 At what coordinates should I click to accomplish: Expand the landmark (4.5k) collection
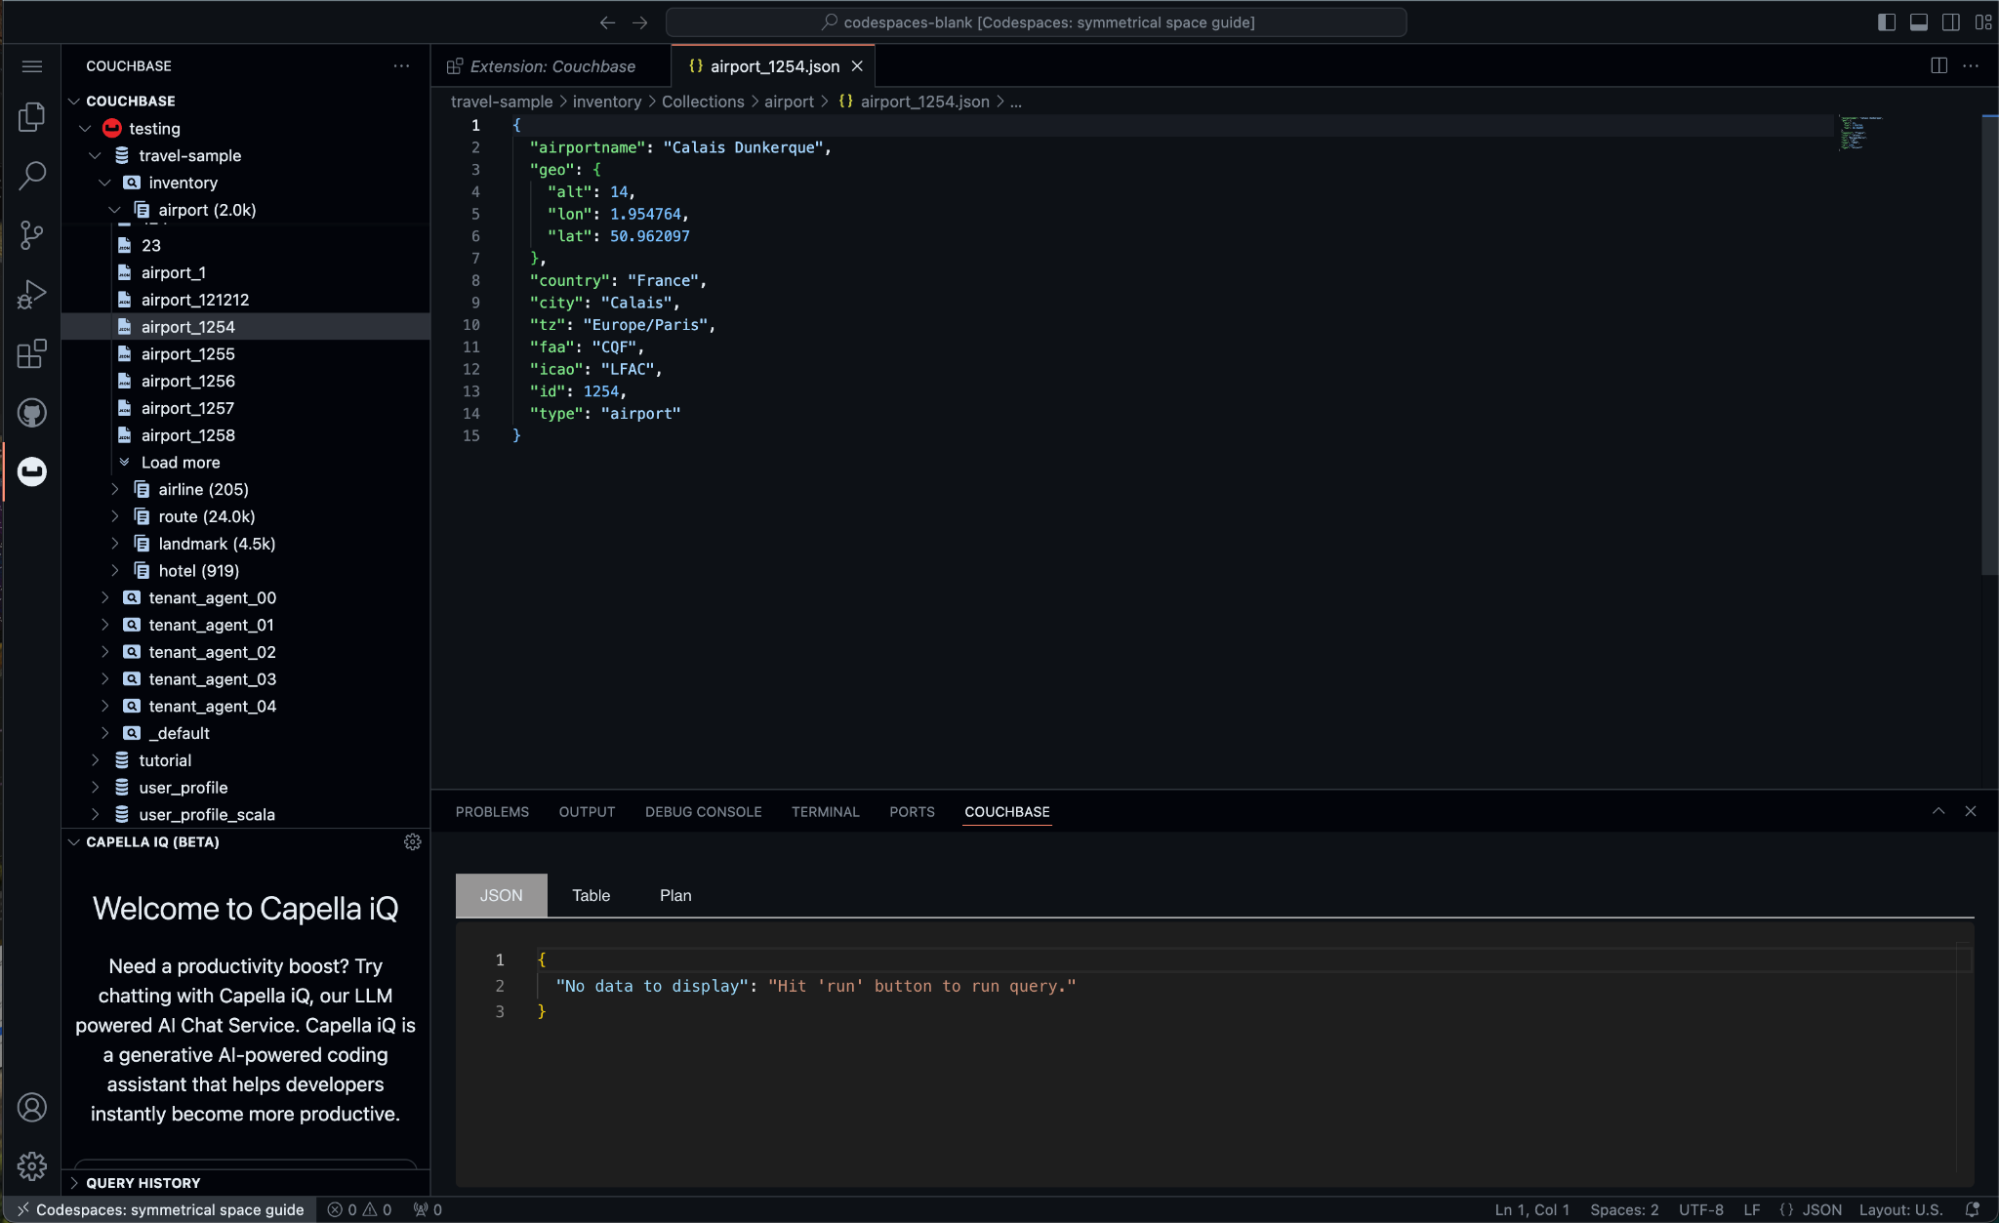click(x=115, y=543)
